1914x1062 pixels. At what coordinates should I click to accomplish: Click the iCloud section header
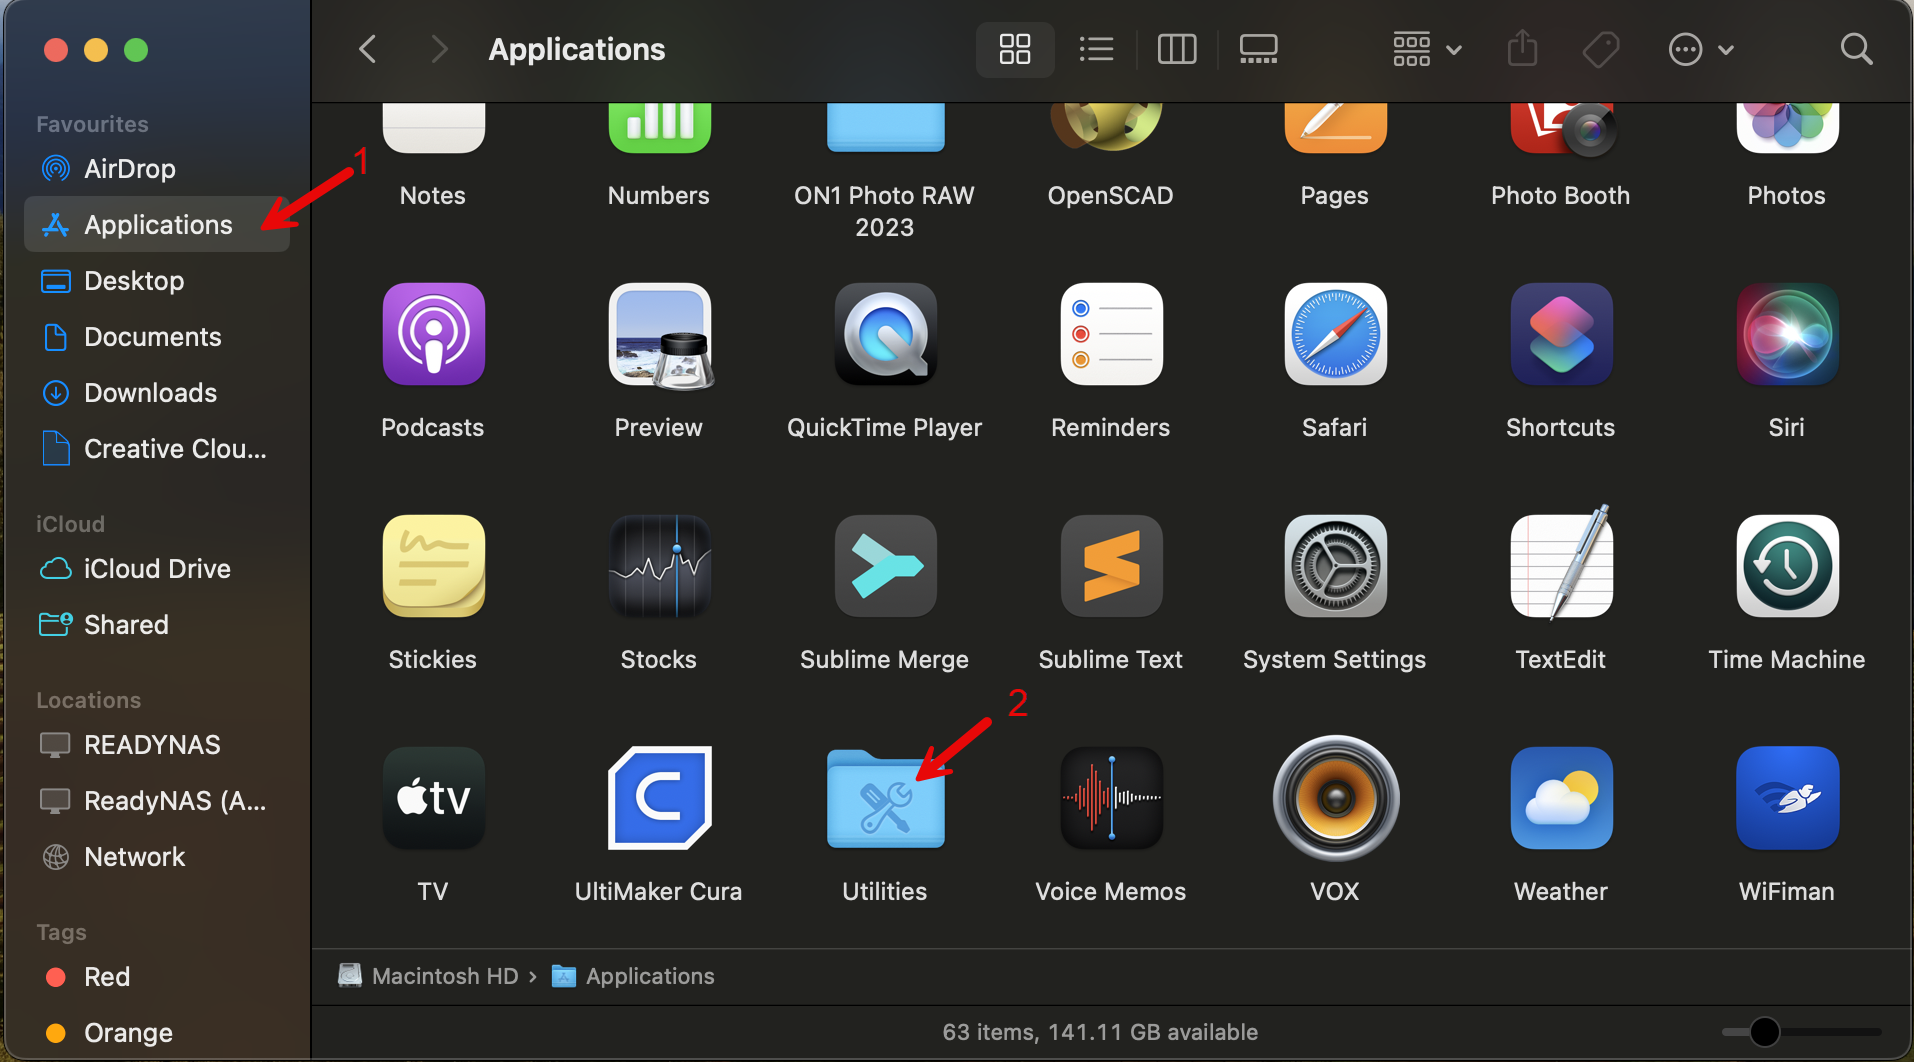(x=70, y=524)
